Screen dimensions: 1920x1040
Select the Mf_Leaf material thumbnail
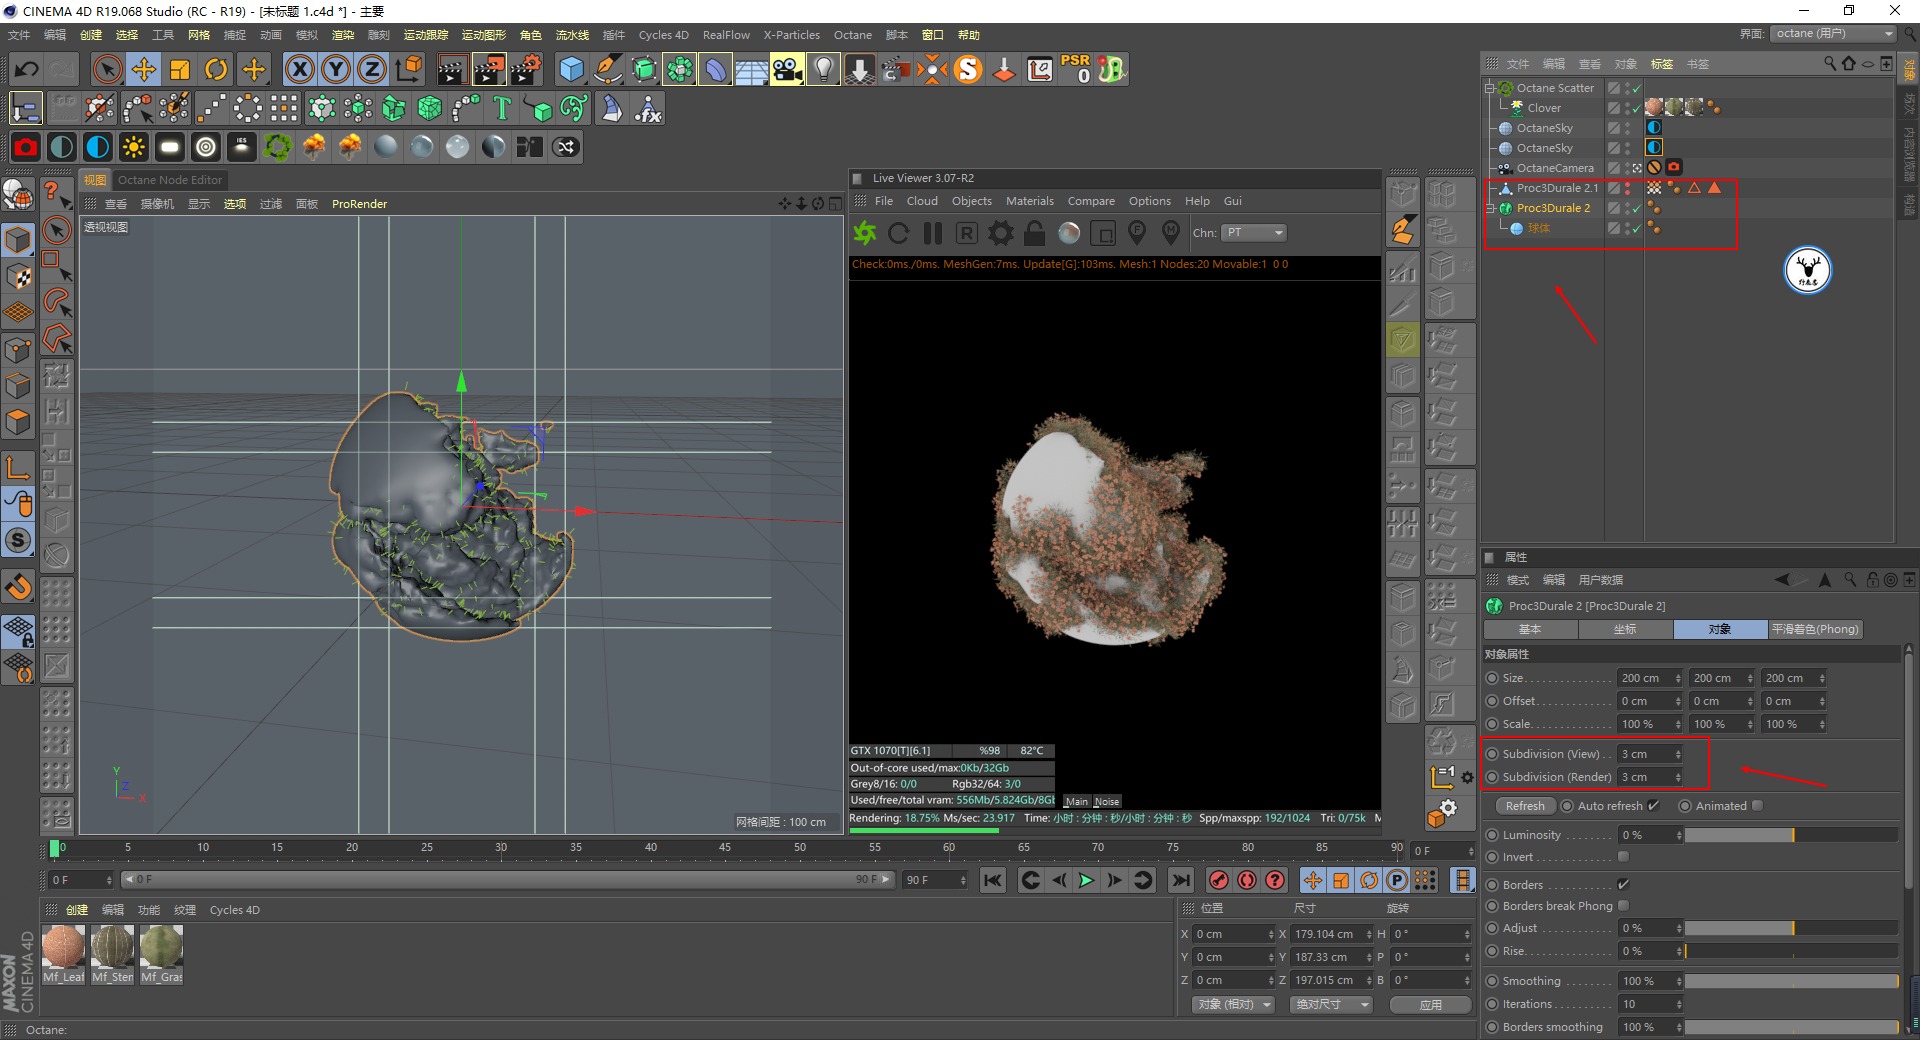(x=64, y=947)
